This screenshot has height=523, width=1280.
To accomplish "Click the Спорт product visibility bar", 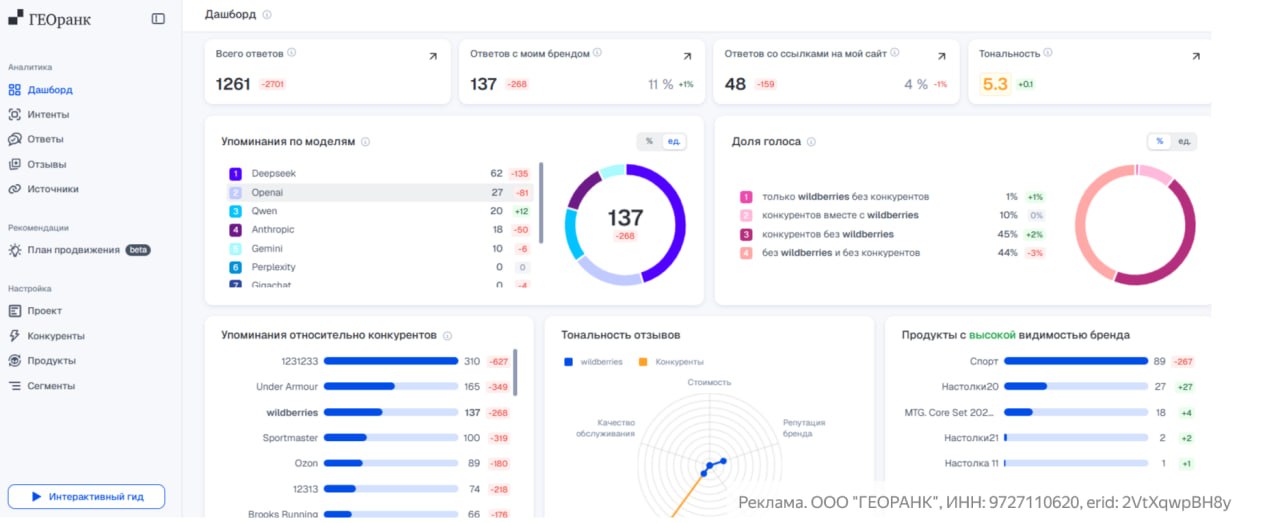I will point(1076,361).
